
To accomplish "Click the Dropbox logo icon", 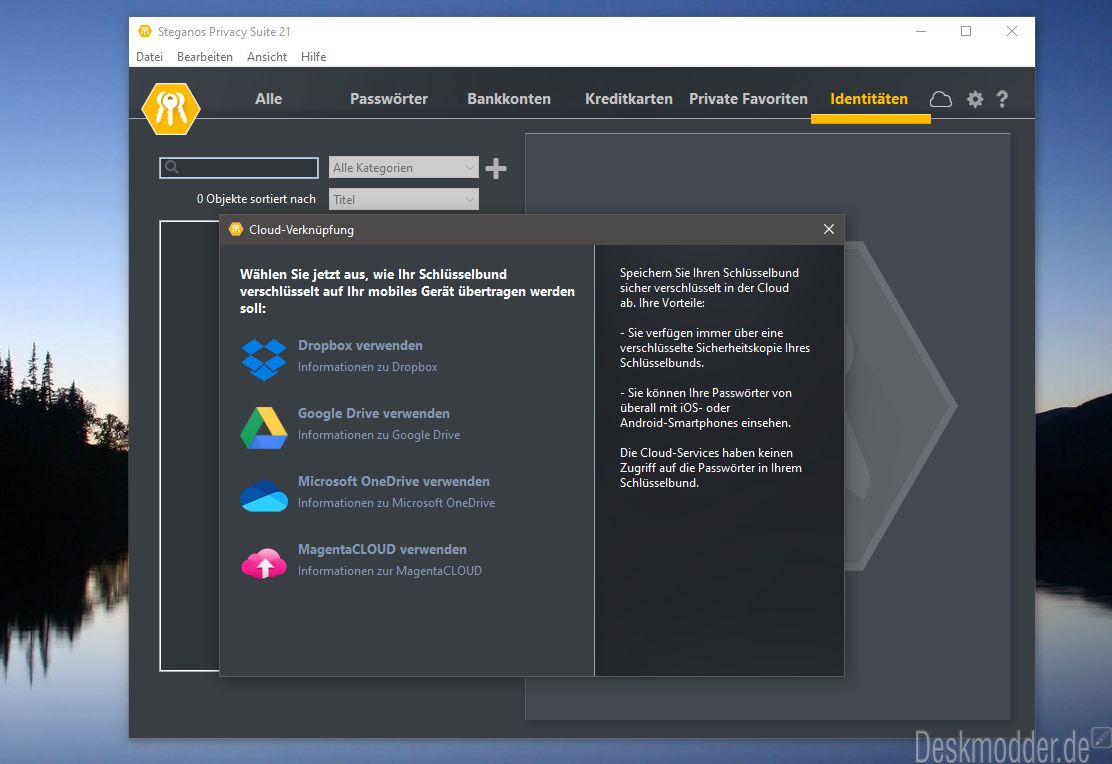I will (x=264, y=359).
